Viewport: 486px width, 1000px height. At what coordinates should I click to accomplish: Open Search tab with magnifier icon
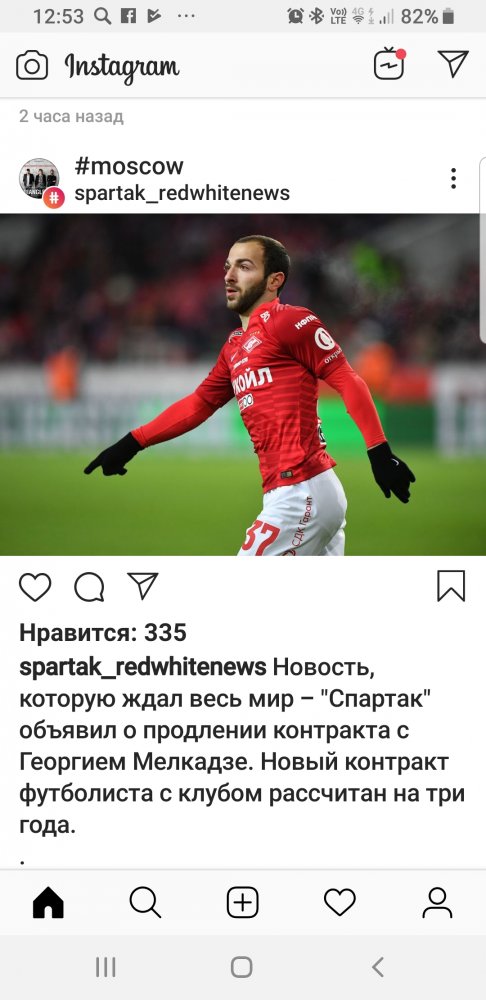[x=145, y=902]
